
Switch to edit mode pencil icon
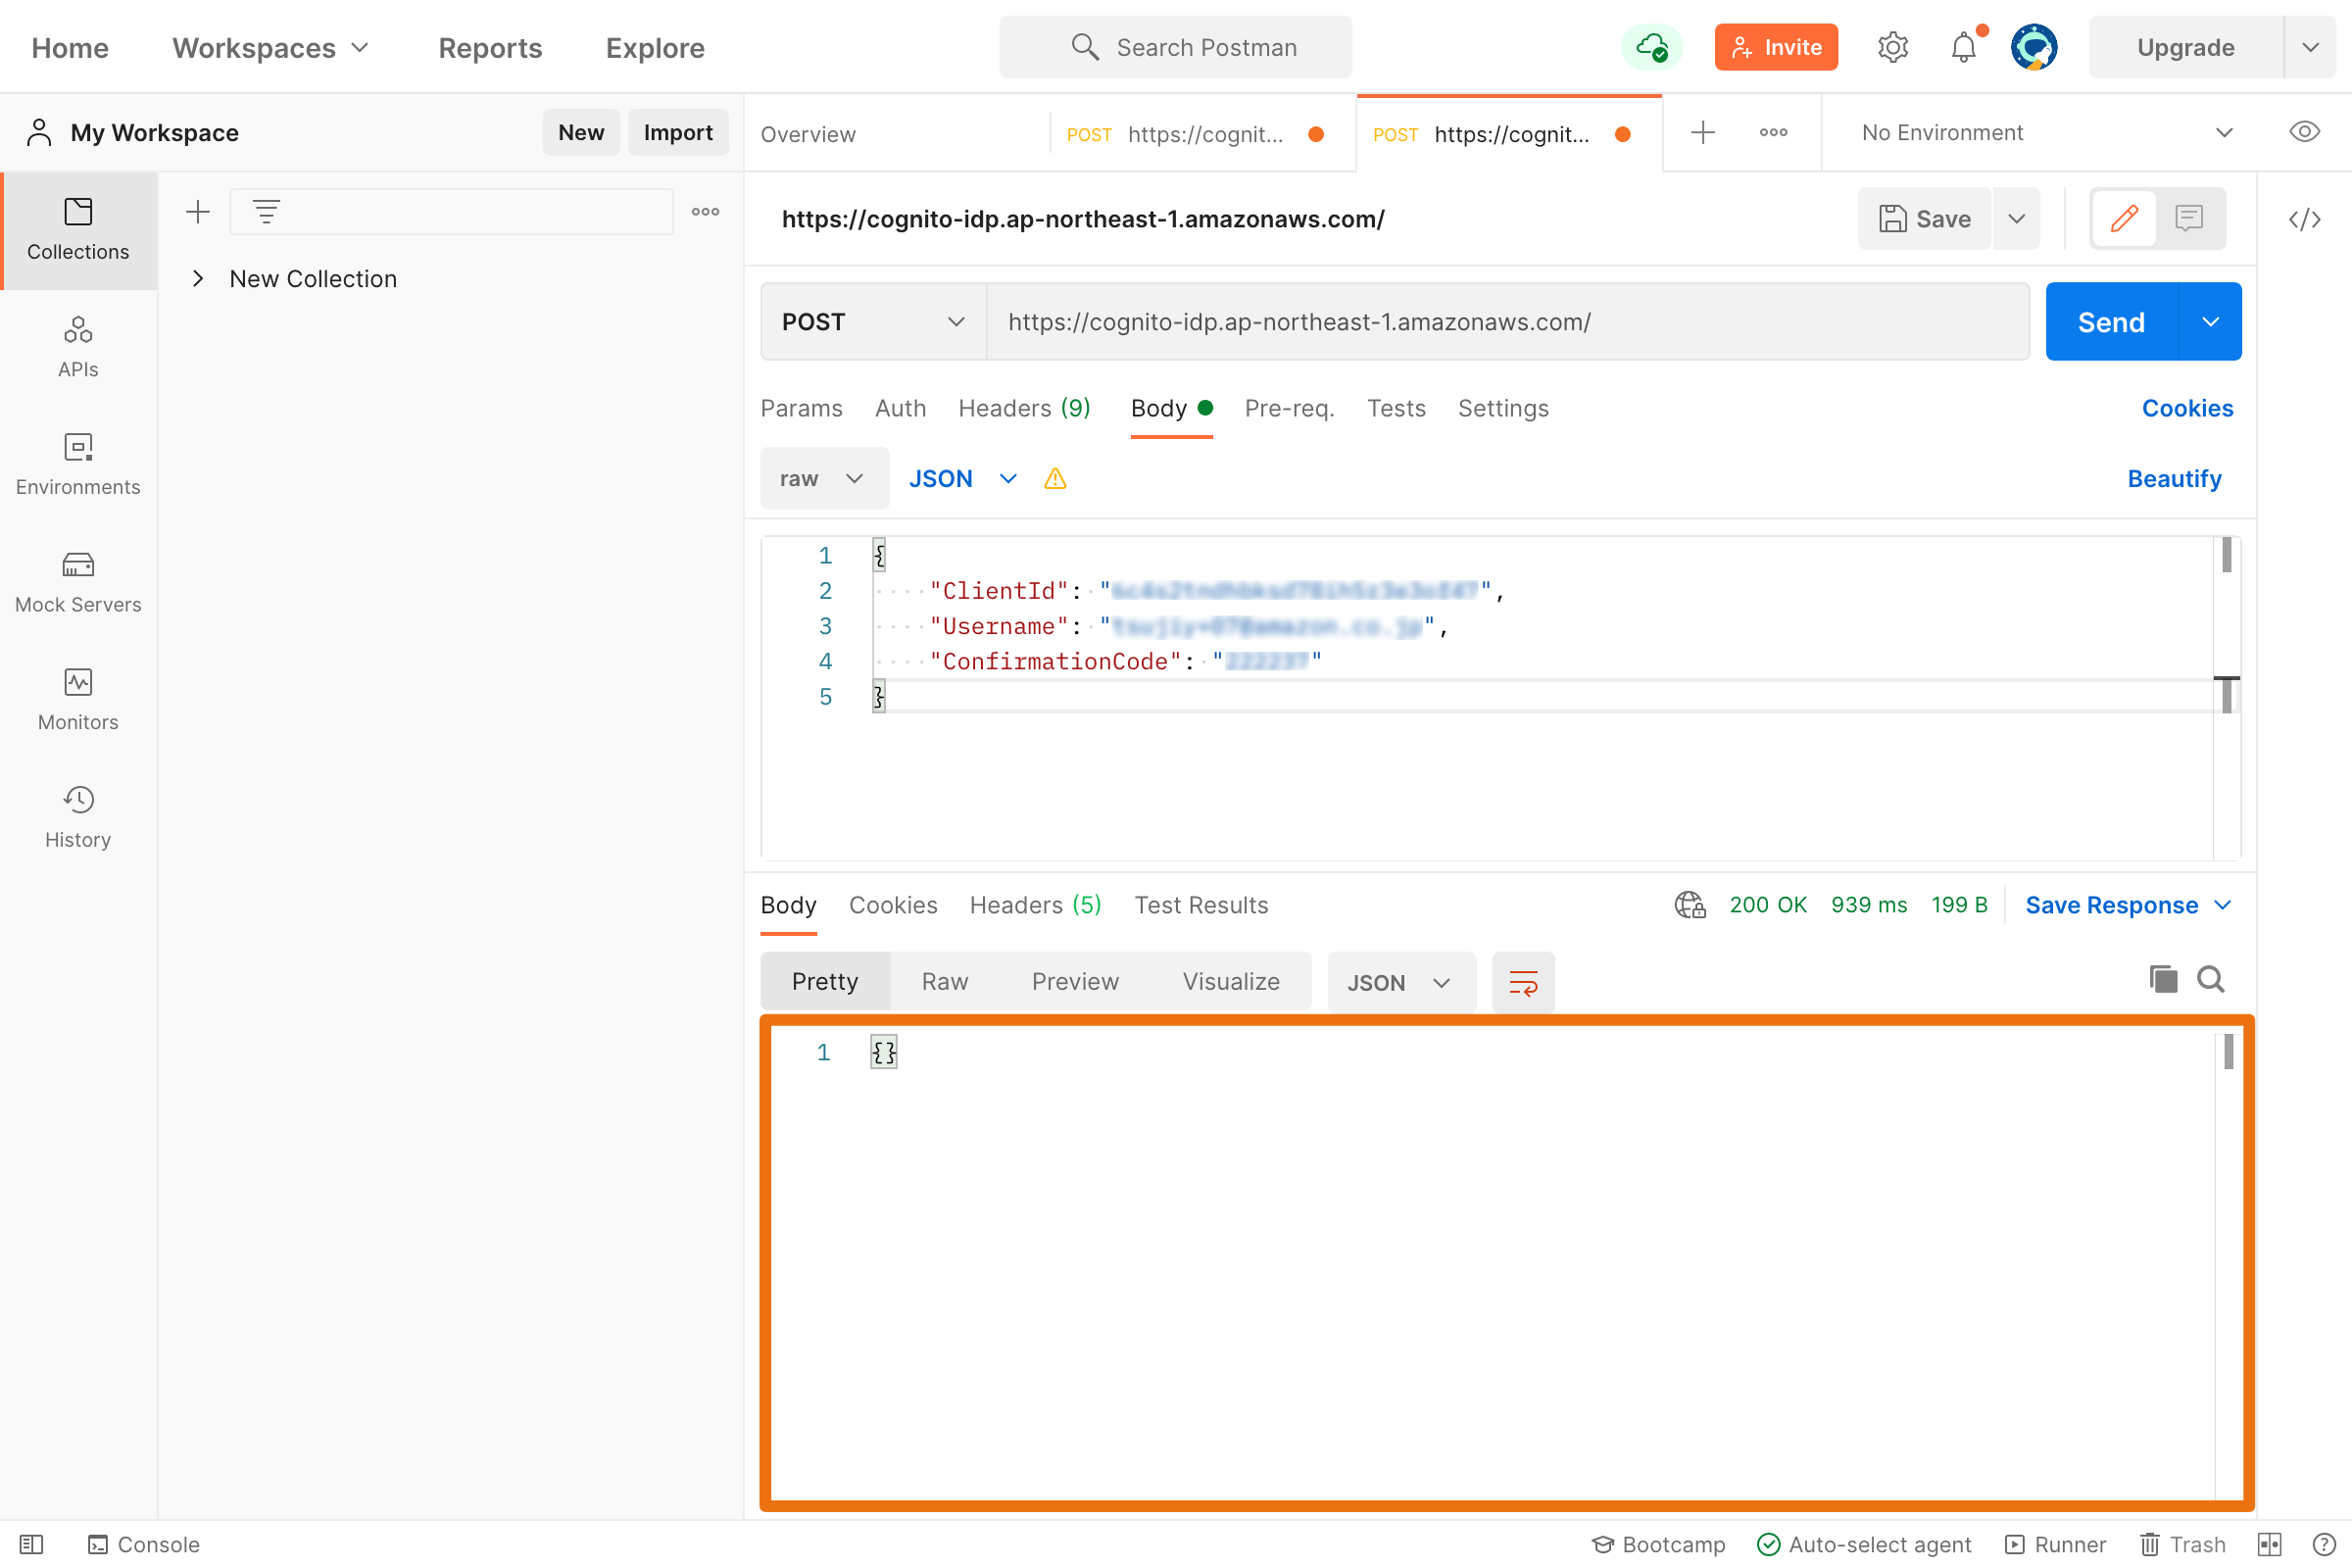[2124, 218]
